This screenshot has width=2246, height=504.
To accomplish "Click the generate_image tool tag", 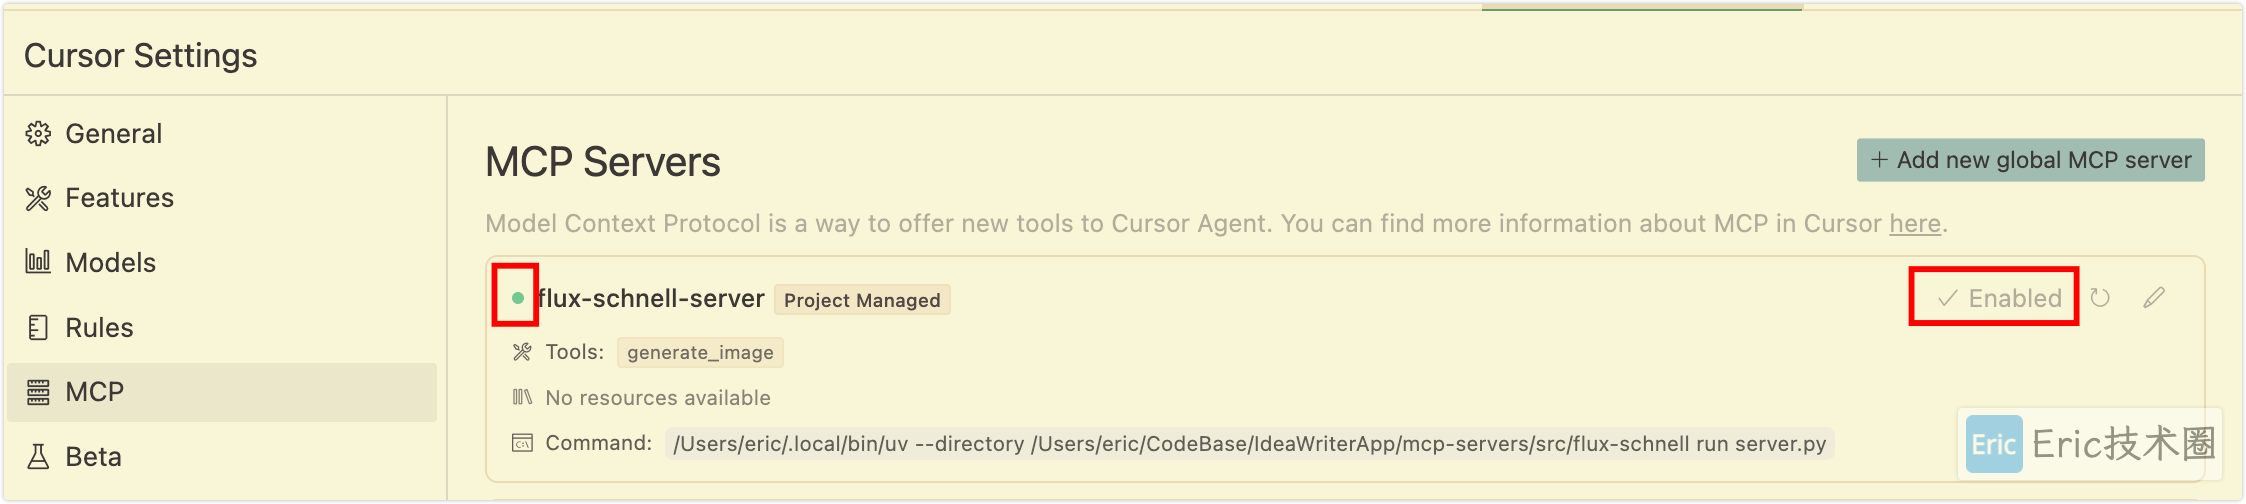I will 700,353.
